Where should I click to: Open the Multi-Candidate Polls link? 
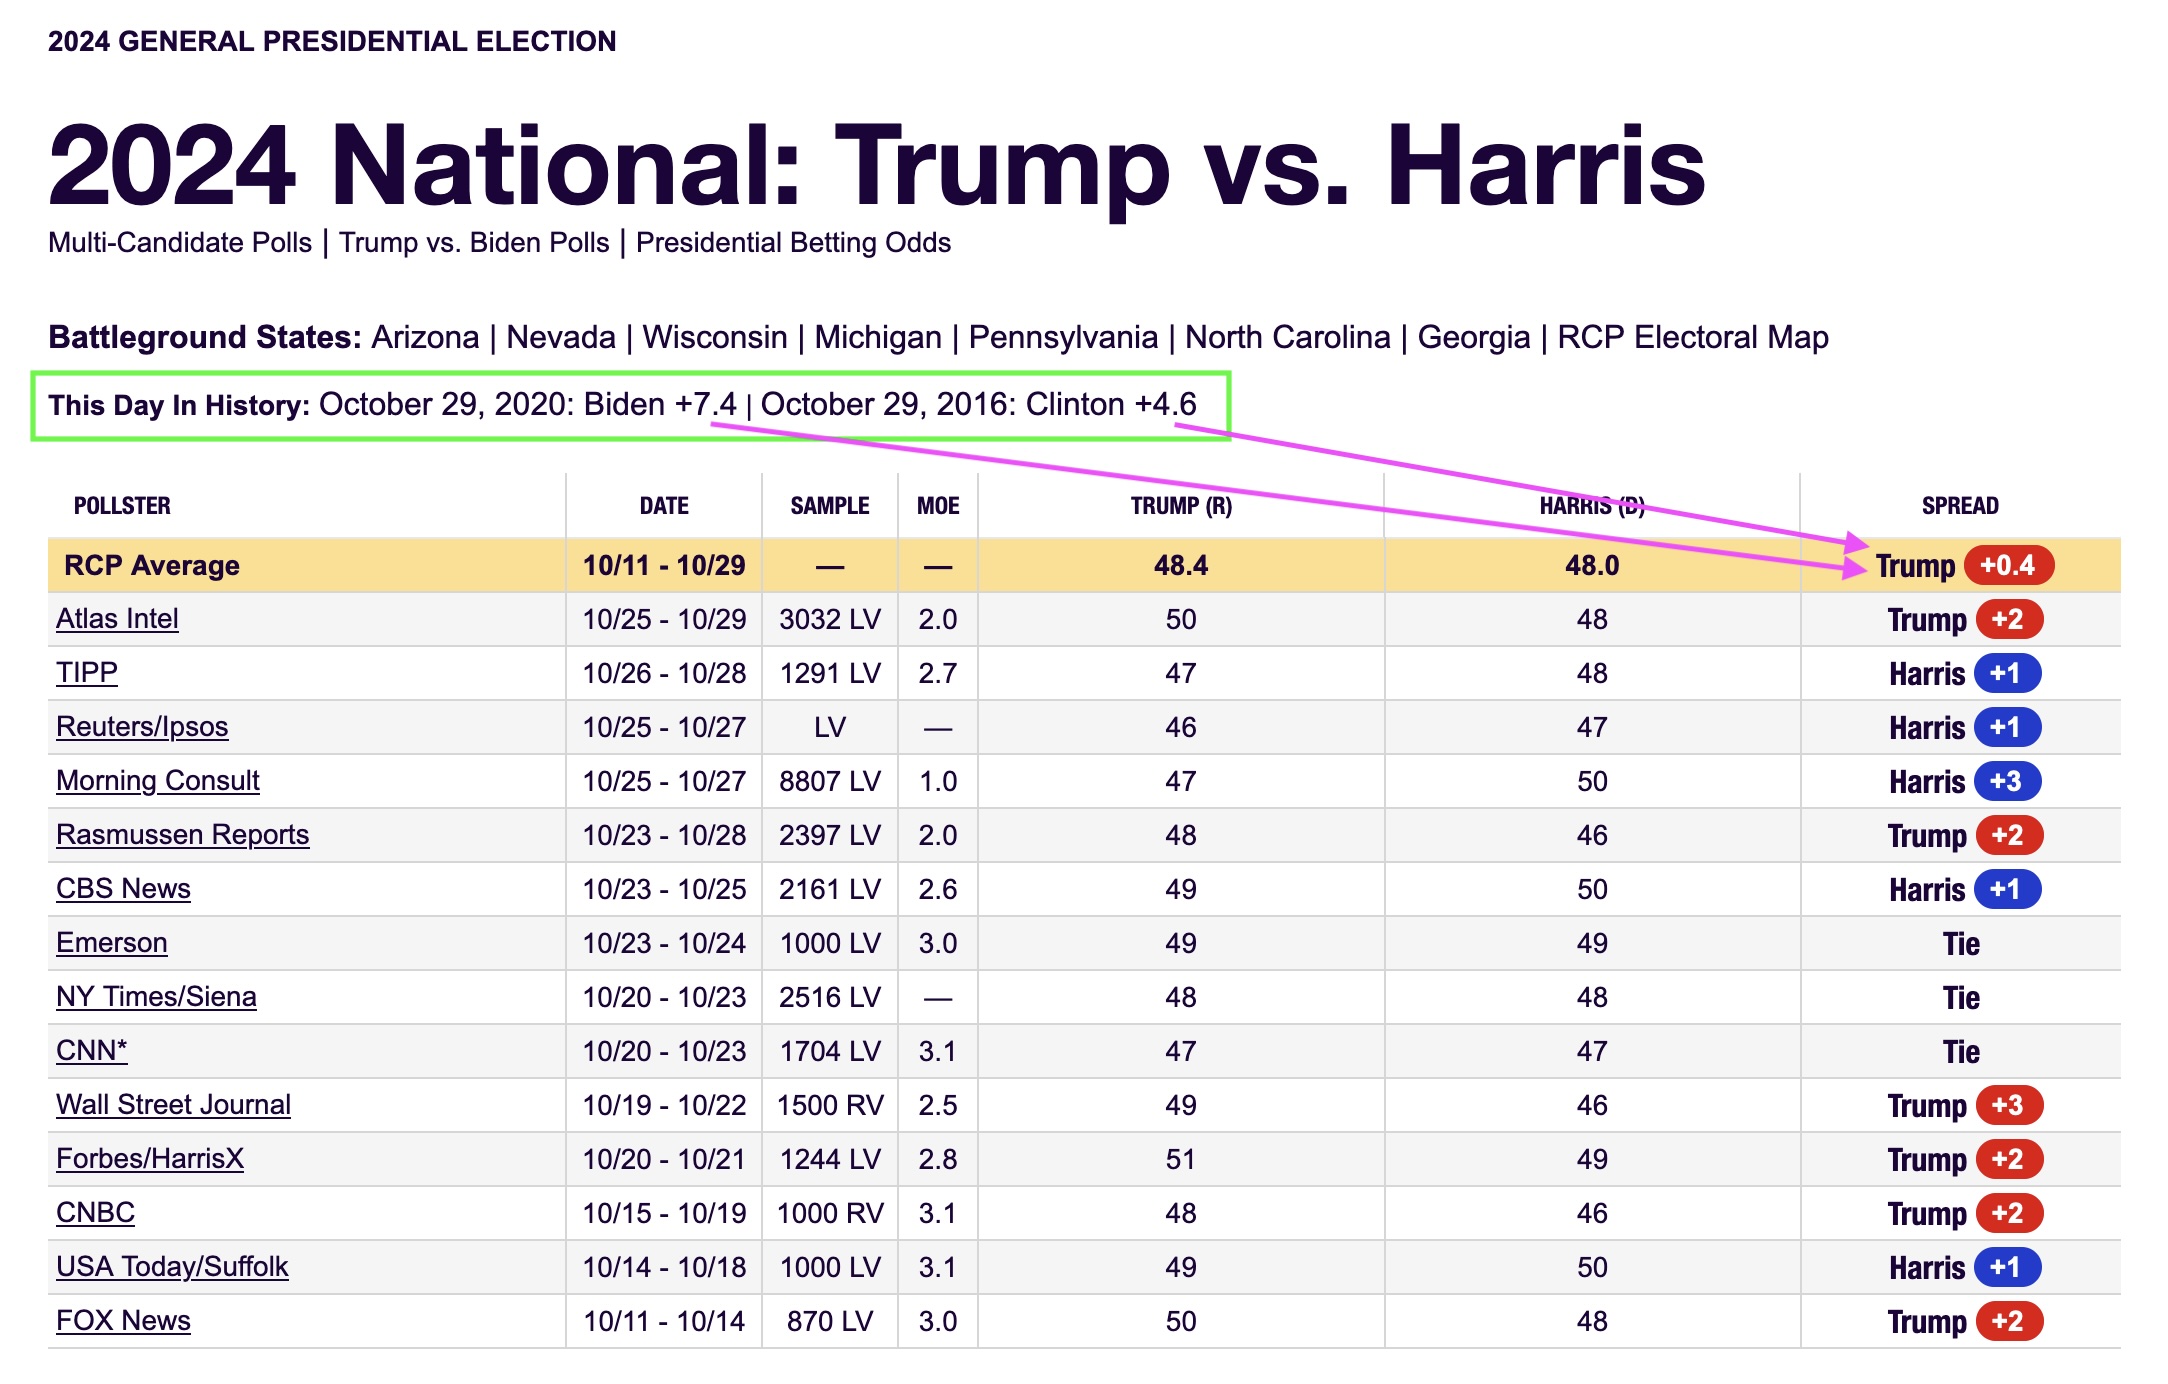180,243
